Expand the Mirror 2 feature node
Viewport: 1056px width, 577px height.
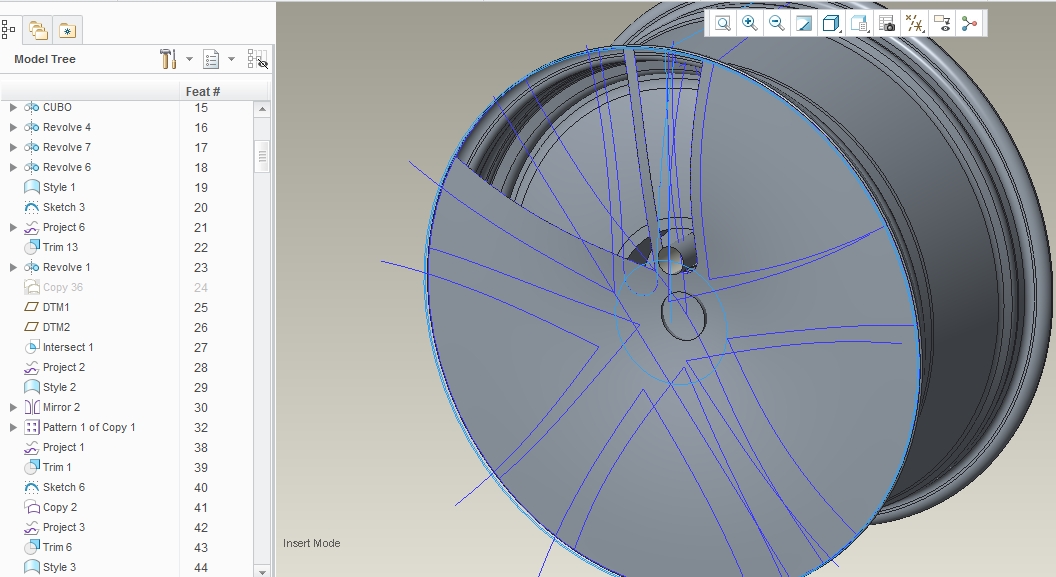click(13, 407)
